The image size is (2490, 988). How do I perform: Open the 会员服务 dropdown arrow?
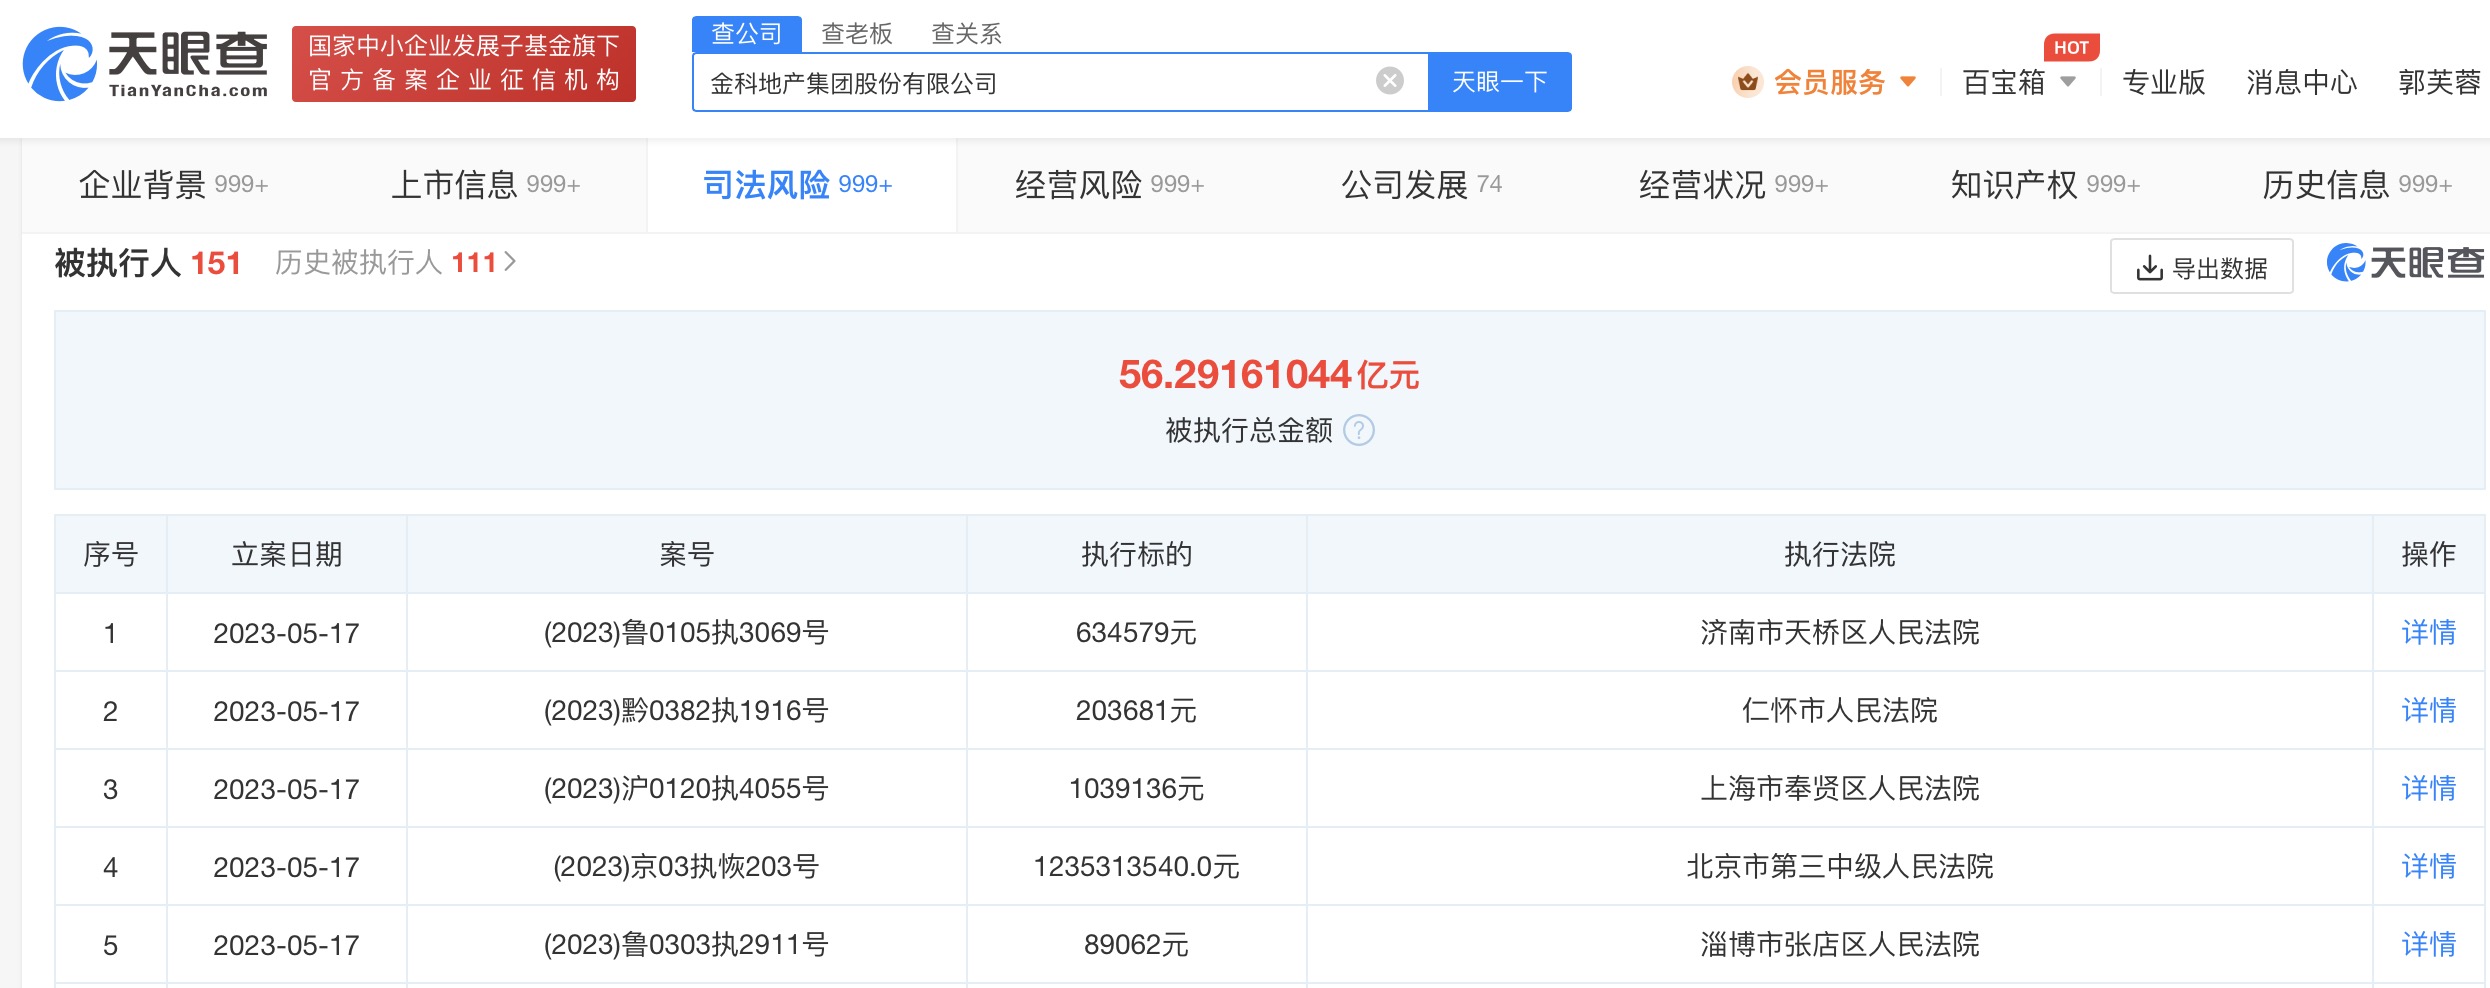tap(1908, 82)
